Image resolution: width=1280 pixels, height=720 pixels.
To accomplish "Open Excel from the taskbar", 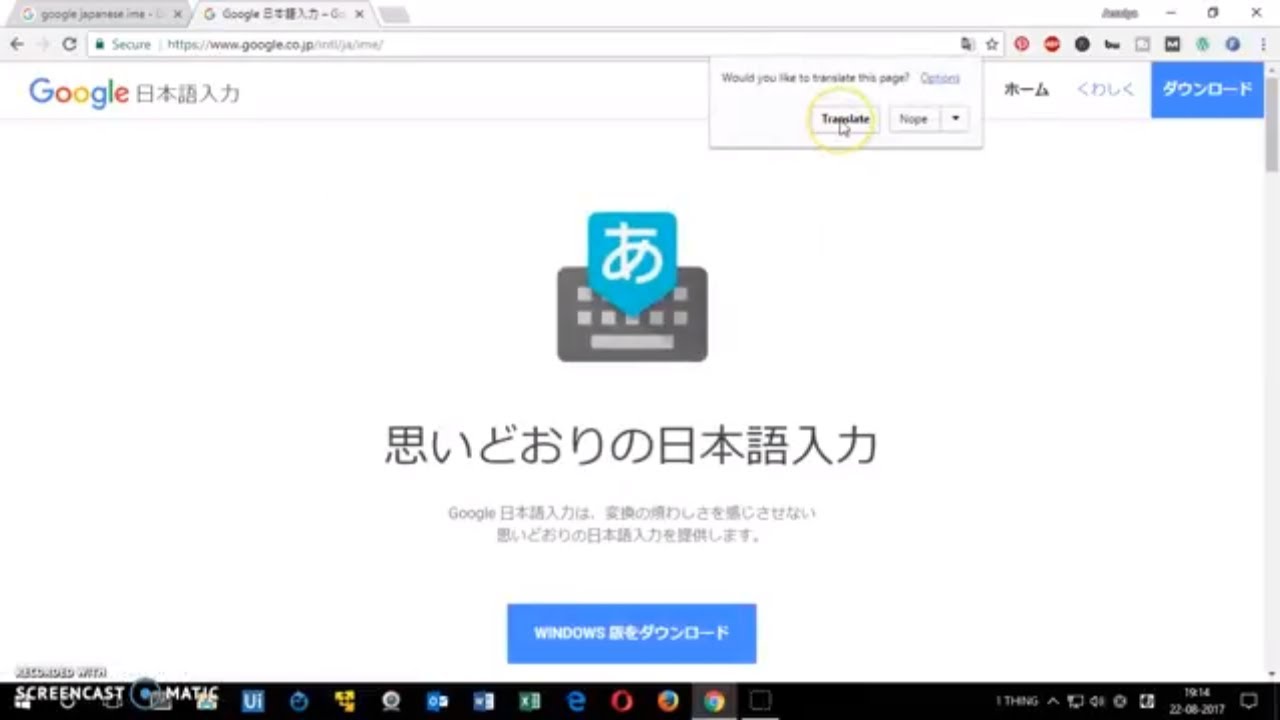I will pyautogui.click(x=530, y=701).
